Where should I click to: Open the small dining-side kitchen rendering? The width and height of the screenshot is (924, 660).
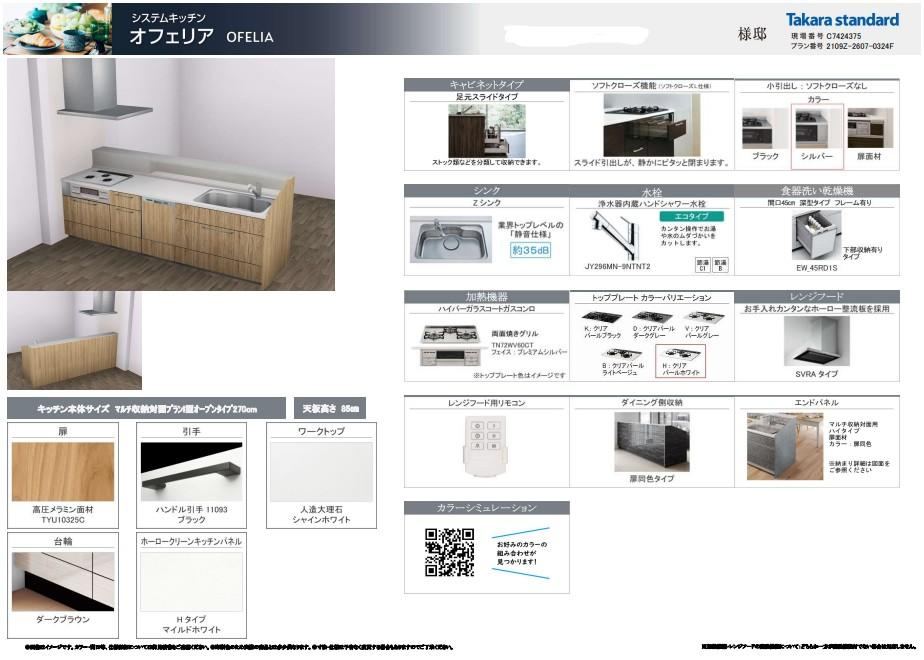pos(74,340)
